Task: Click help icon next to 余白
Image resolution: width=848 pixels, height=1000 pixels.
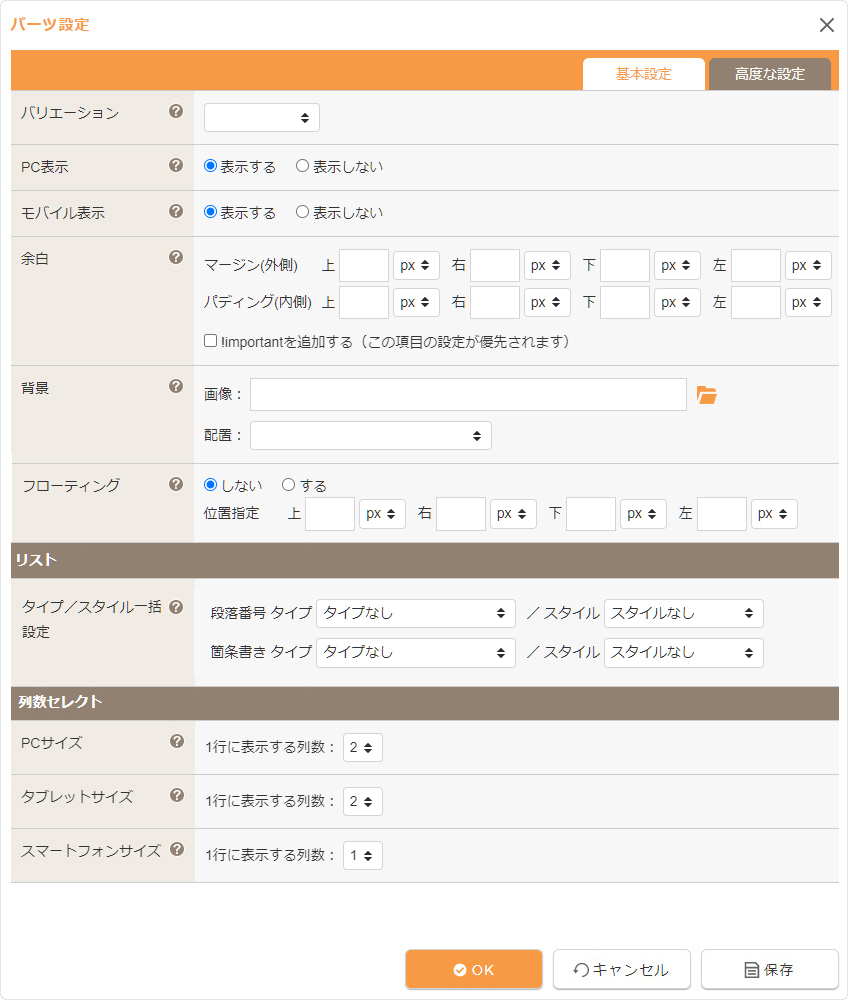Action: [x=176, y=257]
